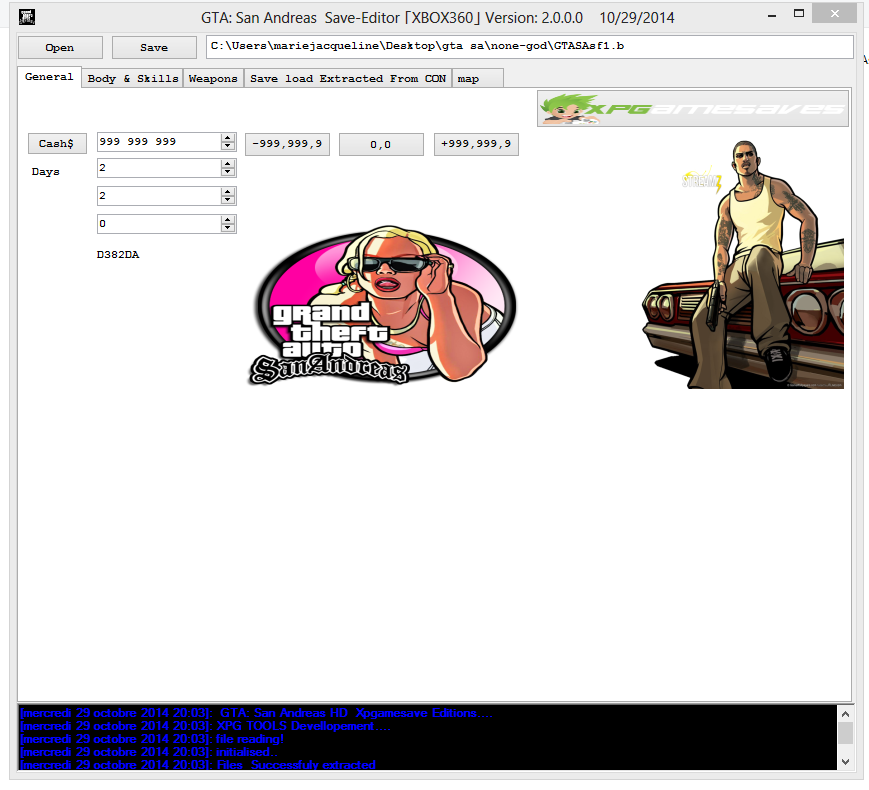Increment the third Days field spinner
Image resolution: width=869 pixels, height=790 pixels.
click(228, 220)
